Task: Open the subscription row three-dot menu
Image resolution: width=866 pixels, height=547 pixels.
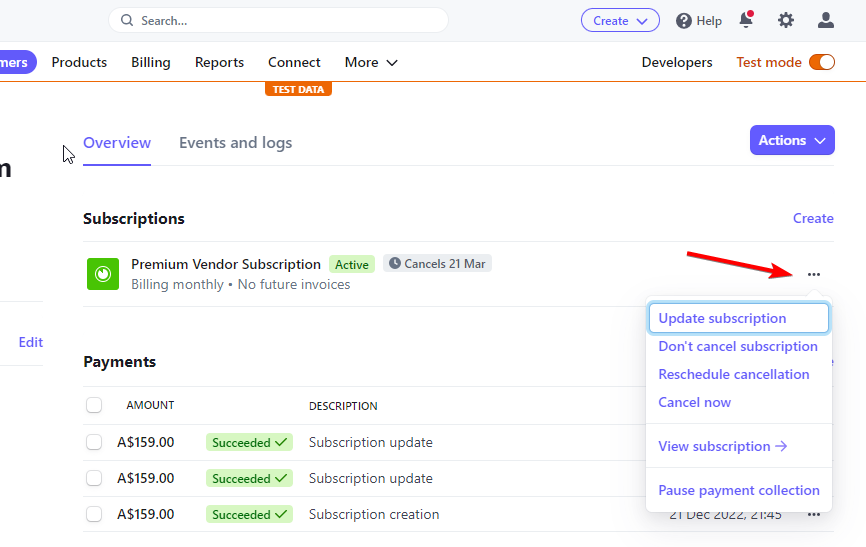Action: tap(814, 274)
